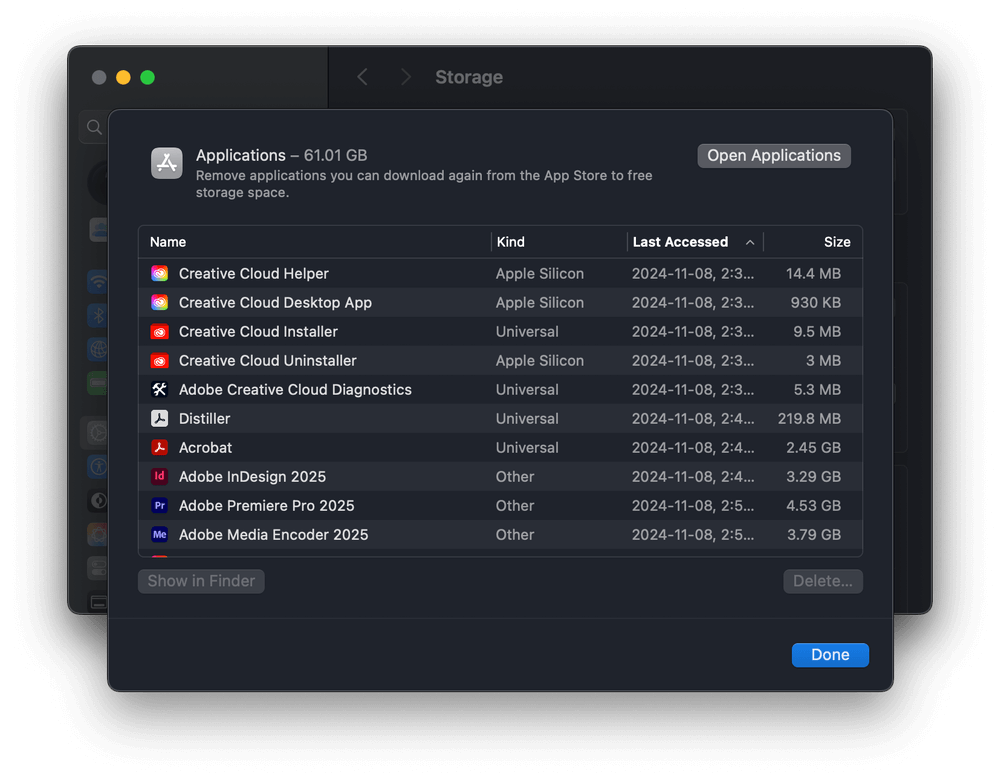This screenshot has width=1000, height=781.
Task: Select the Adobe Premiere Pro 2025 icon
Action: point(159,506)
